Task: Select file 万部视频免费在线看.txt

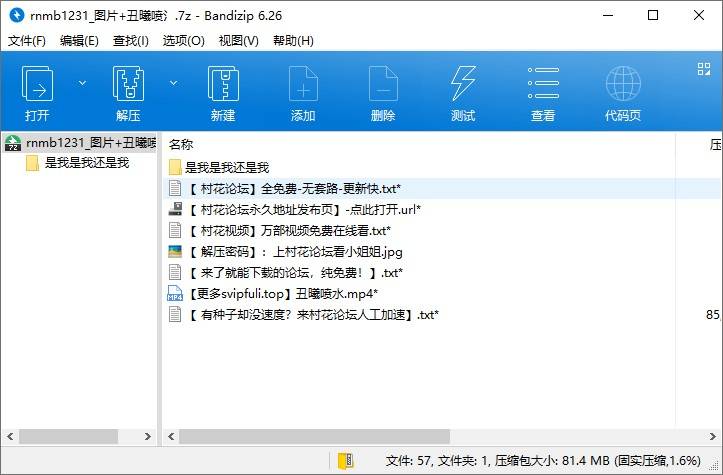Action: click(x=290, y=231)
